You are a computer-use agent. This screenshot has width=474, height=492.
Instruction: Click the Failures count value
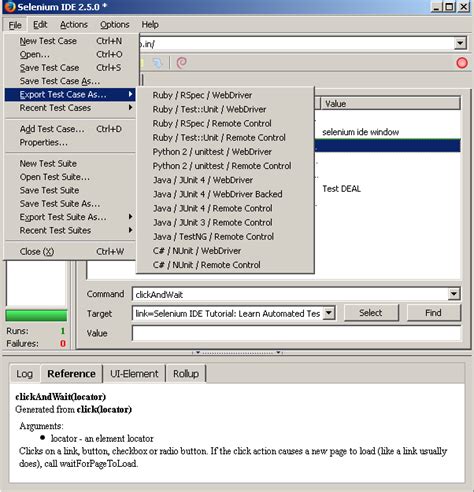63,344
